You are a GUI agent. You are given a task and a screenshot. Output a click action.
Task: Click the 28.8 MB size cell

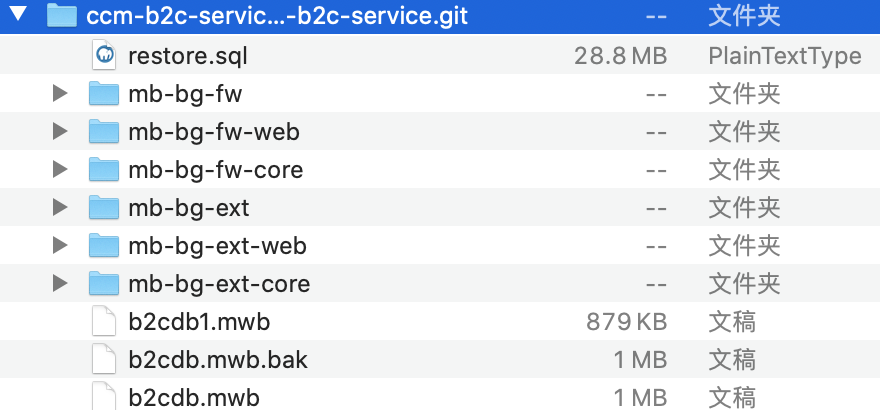point(620,56)
